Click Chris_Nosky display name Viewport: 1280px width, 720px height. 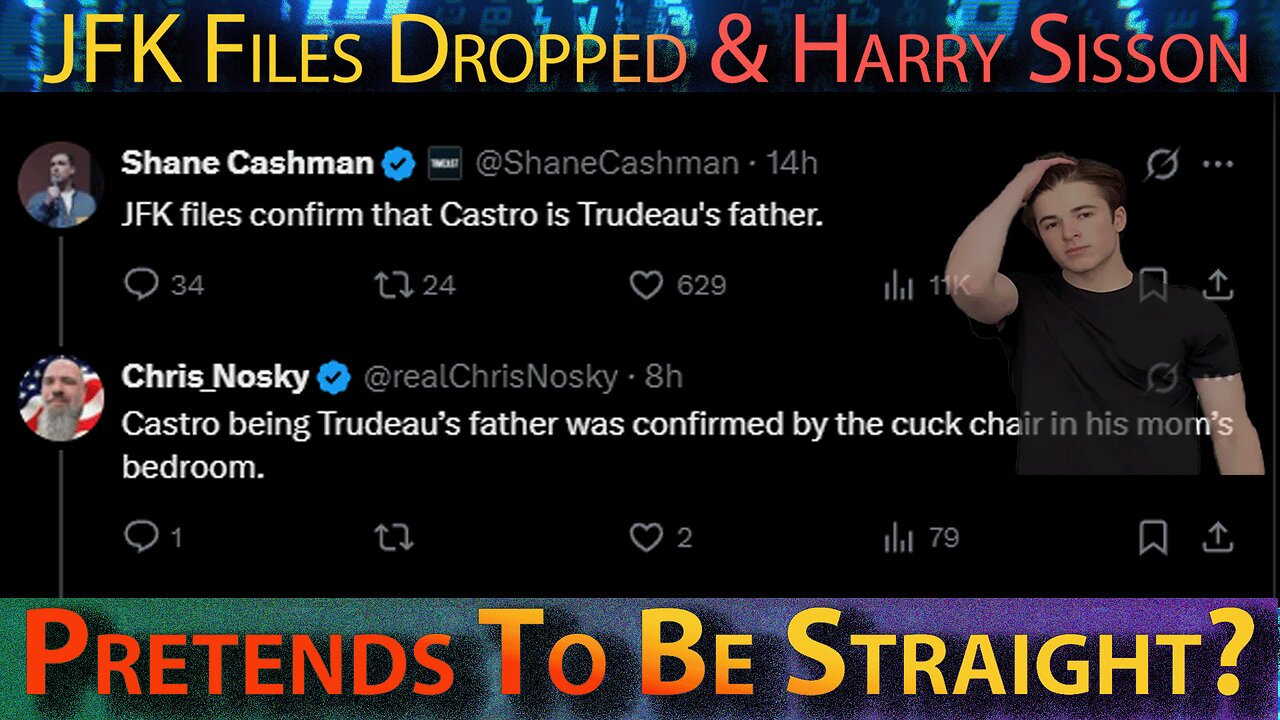pos(215,377)
